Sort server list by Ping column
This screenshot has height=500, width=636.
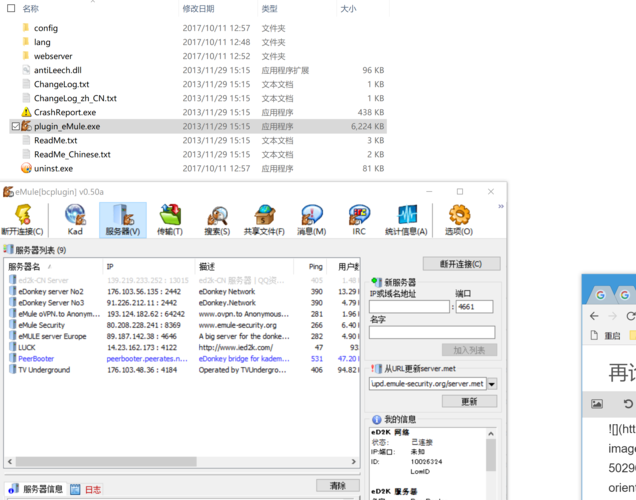click(316, 267)
